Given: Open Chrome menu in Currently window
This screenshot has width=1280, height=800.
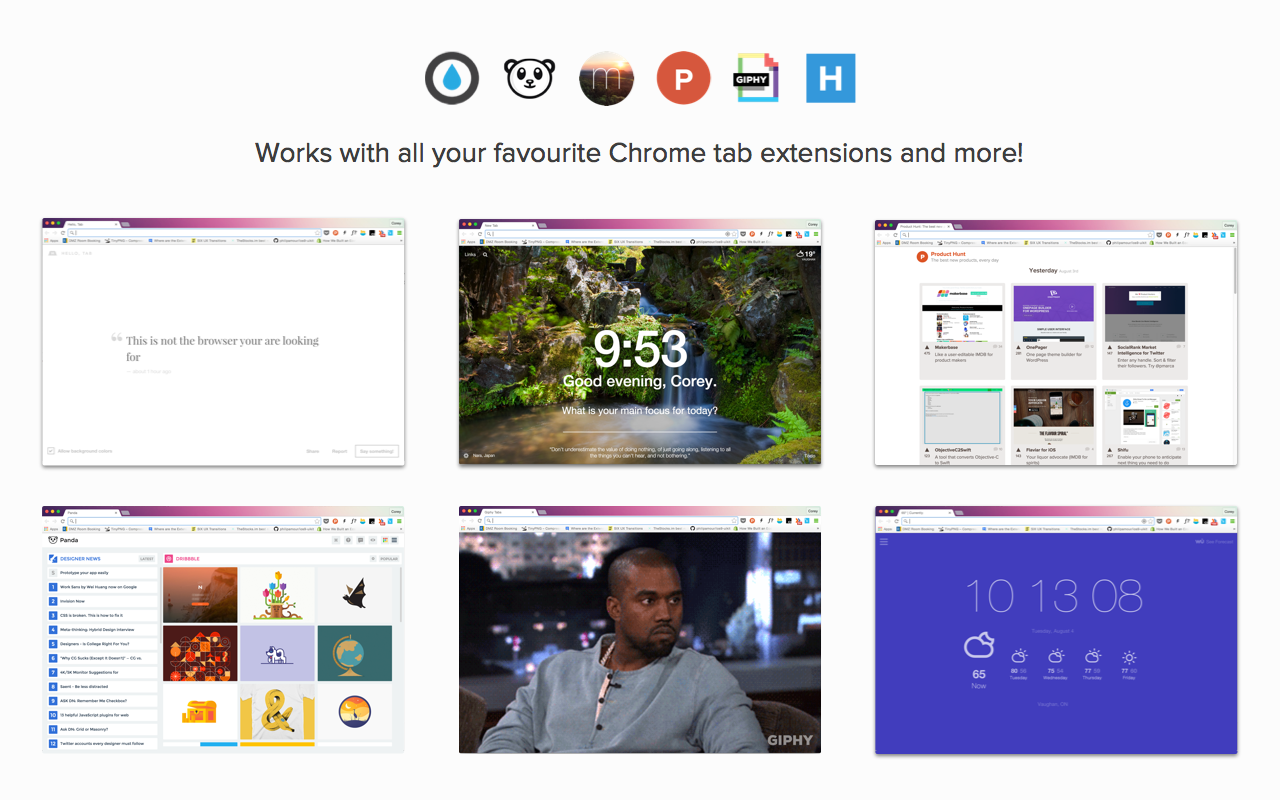Looking at the screenshot, I should (1232, 521).
